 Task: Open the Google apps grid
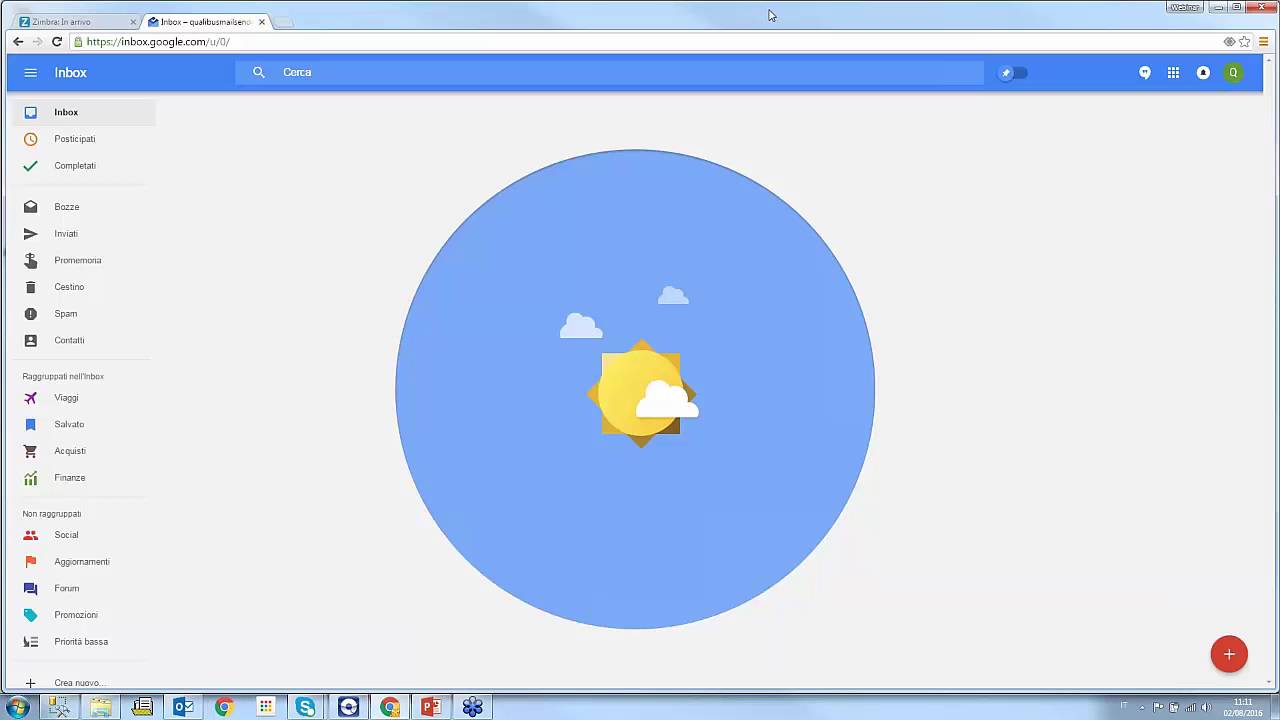point(1173,73)
